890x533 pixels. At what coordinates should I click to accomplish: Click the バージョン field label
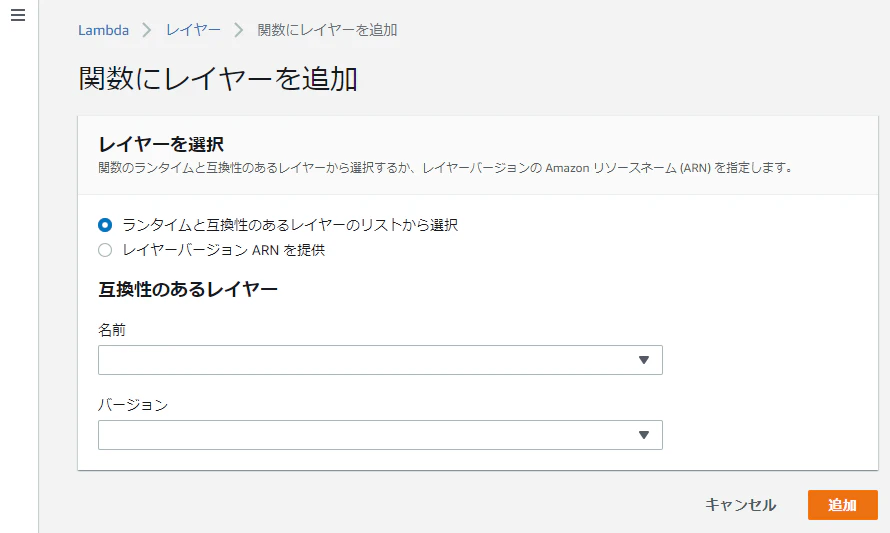pos(133,405)
